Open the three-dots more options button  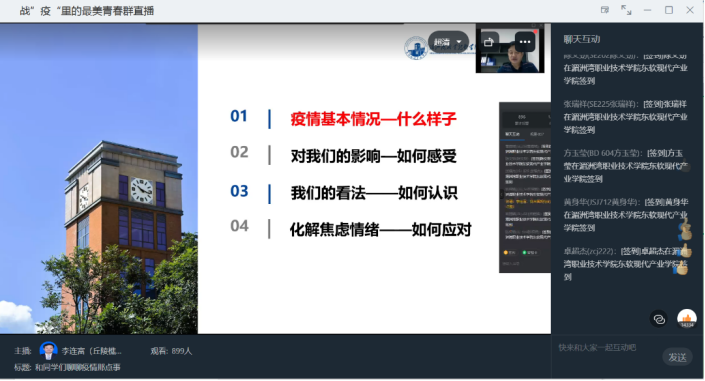pyautogui.click(x=525, y=42)
